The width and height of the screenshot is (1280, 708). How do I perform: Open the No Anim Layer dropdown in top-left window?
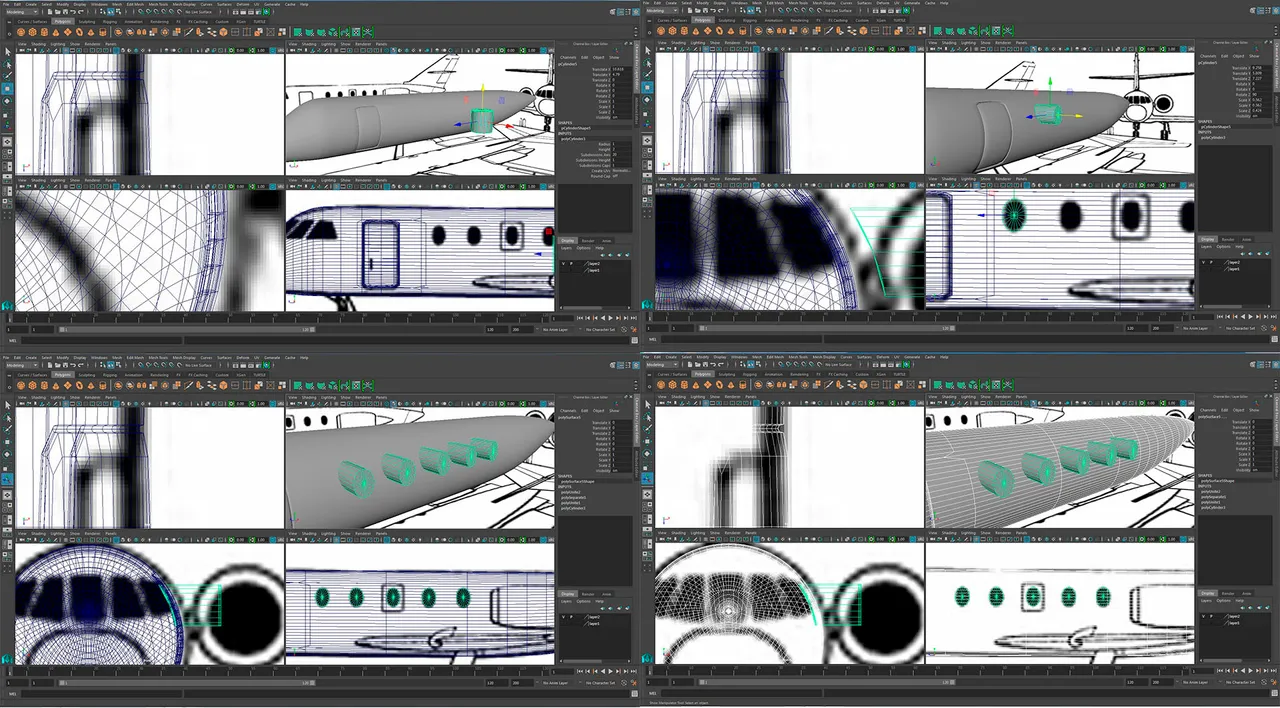[x=555, y=329]
